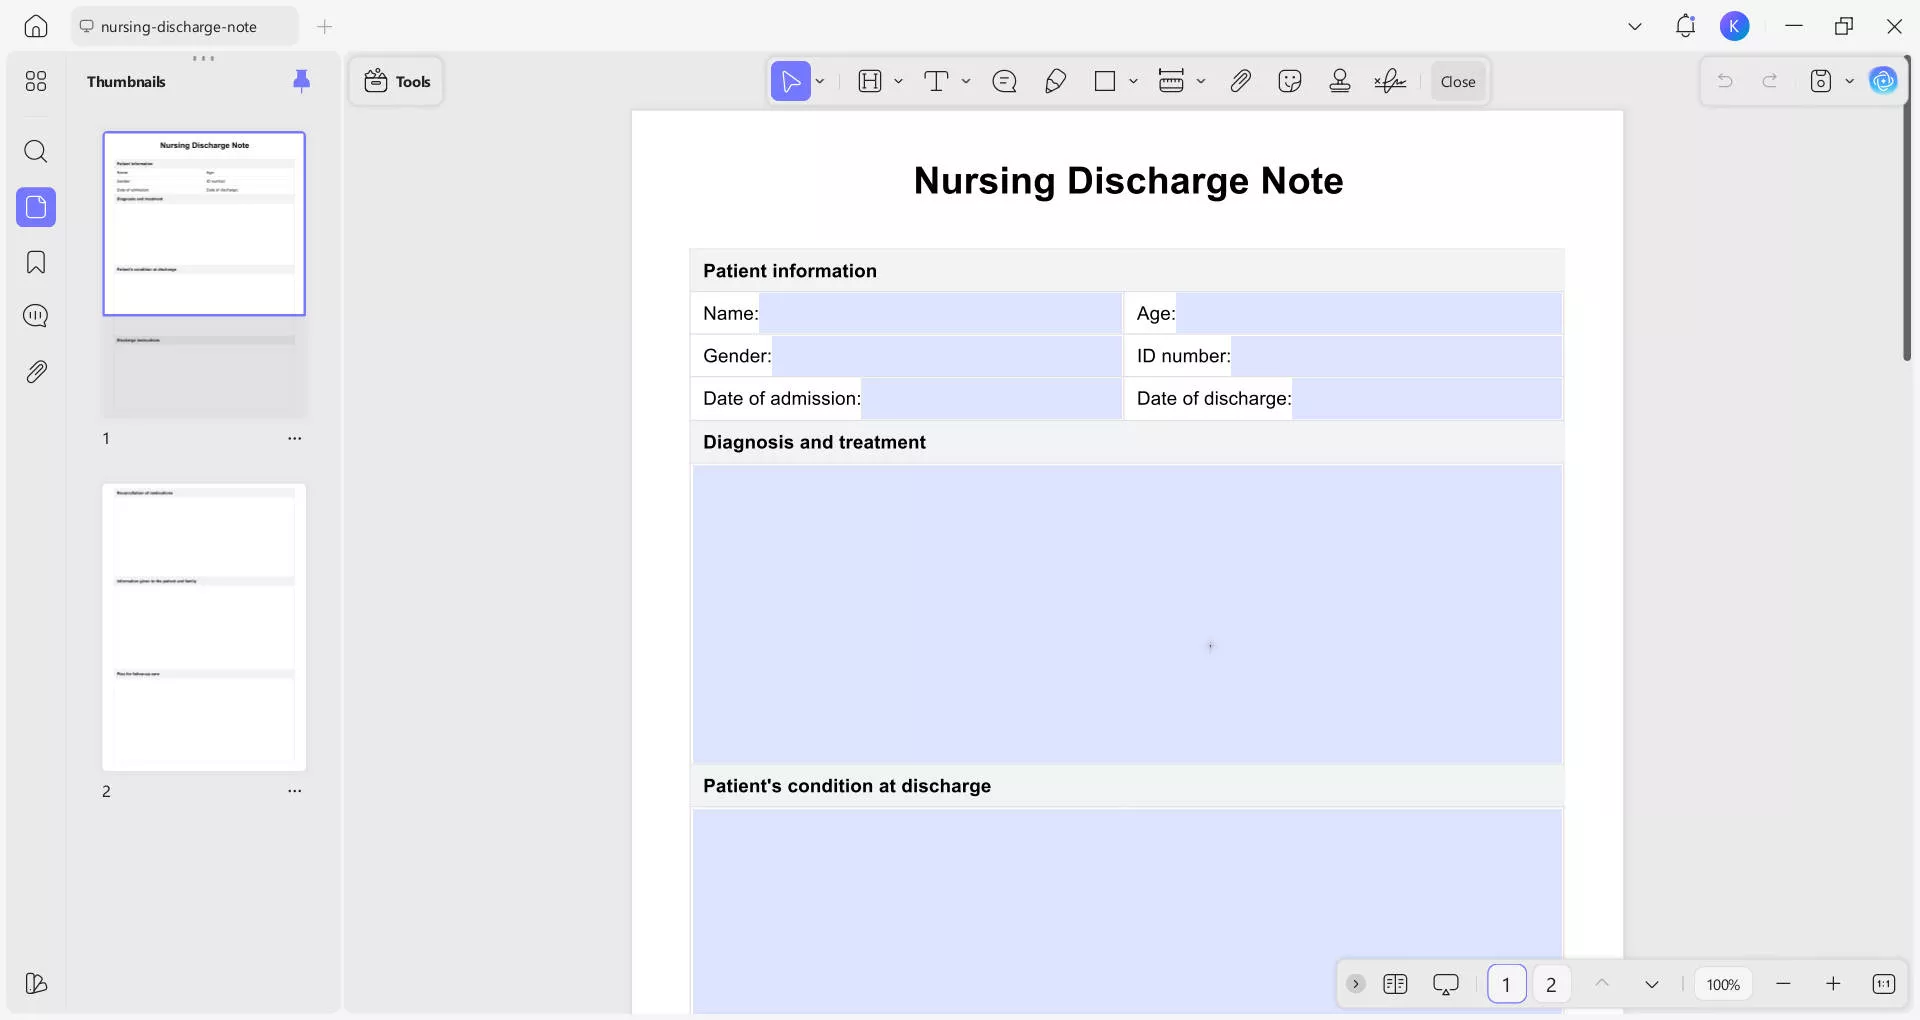The width and height of the screenshot is (1920, 1020).
Task: Switch to the nursing-discharge-note tab
Action: [x=183, y=26]
